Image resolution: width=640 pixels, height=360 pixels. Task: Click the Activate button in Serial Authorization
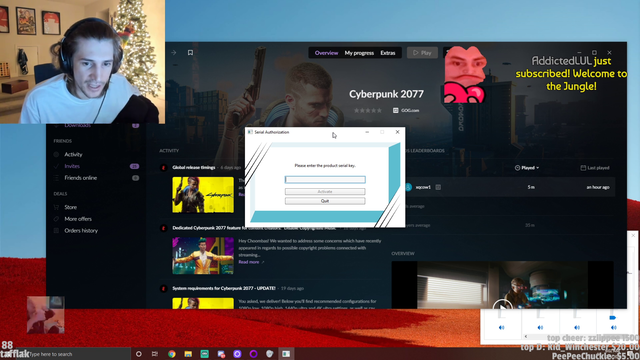[x=325, y=191]
